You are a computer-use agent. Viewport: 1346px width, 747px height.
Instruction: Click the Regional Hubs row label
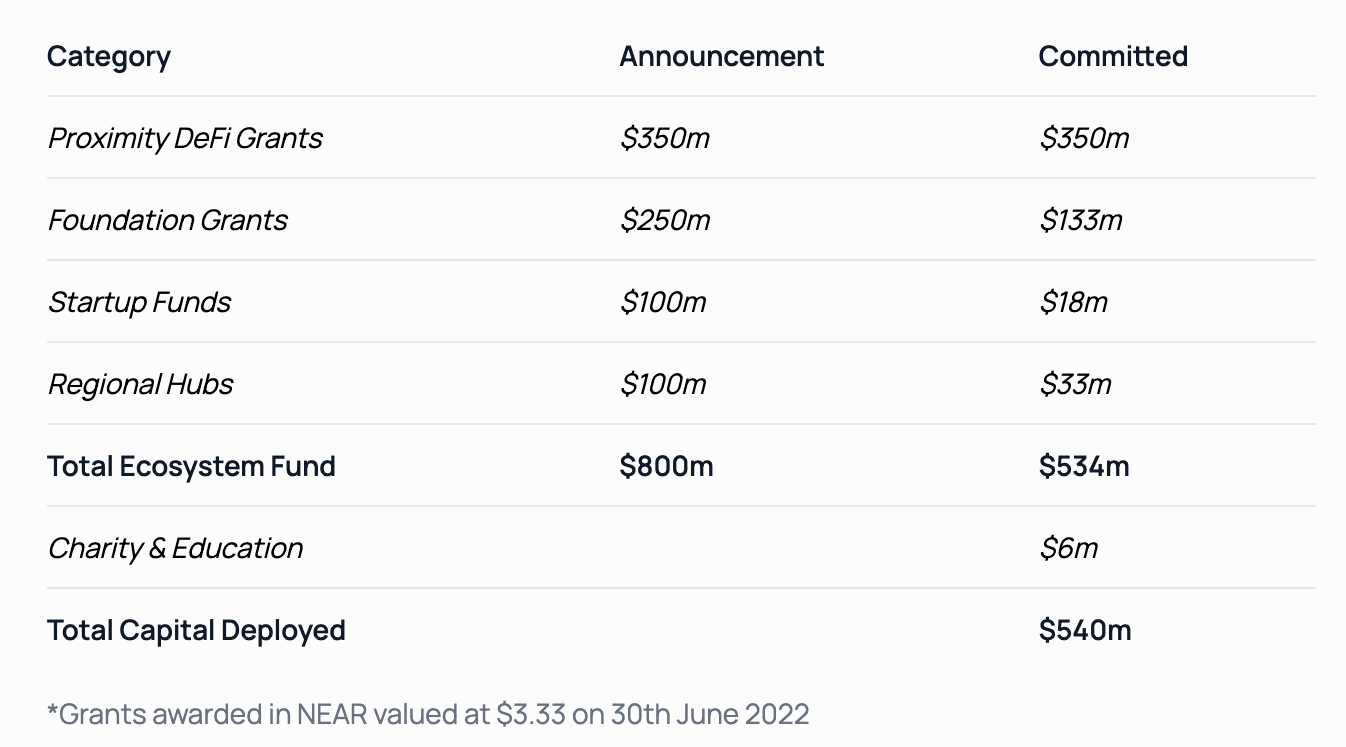tap(140, 384)
